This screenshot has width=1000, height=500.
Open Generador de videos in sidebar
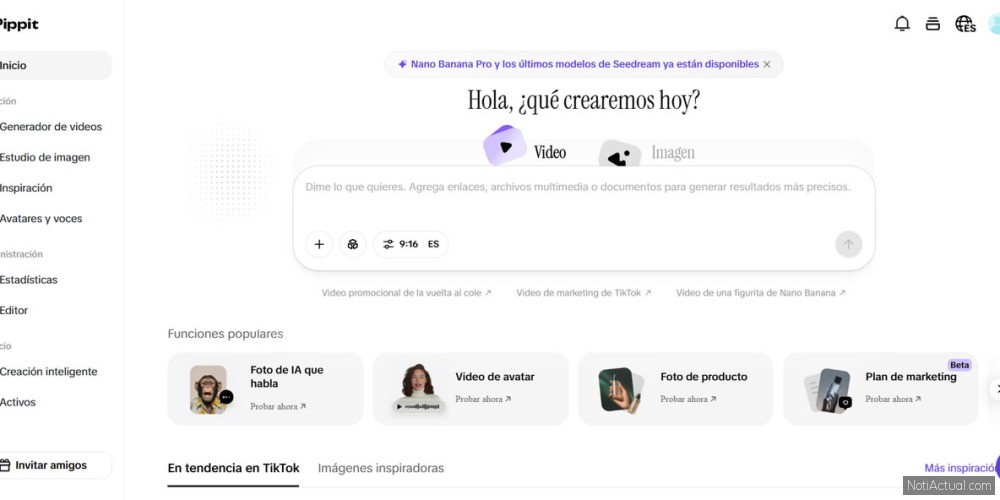51,127
